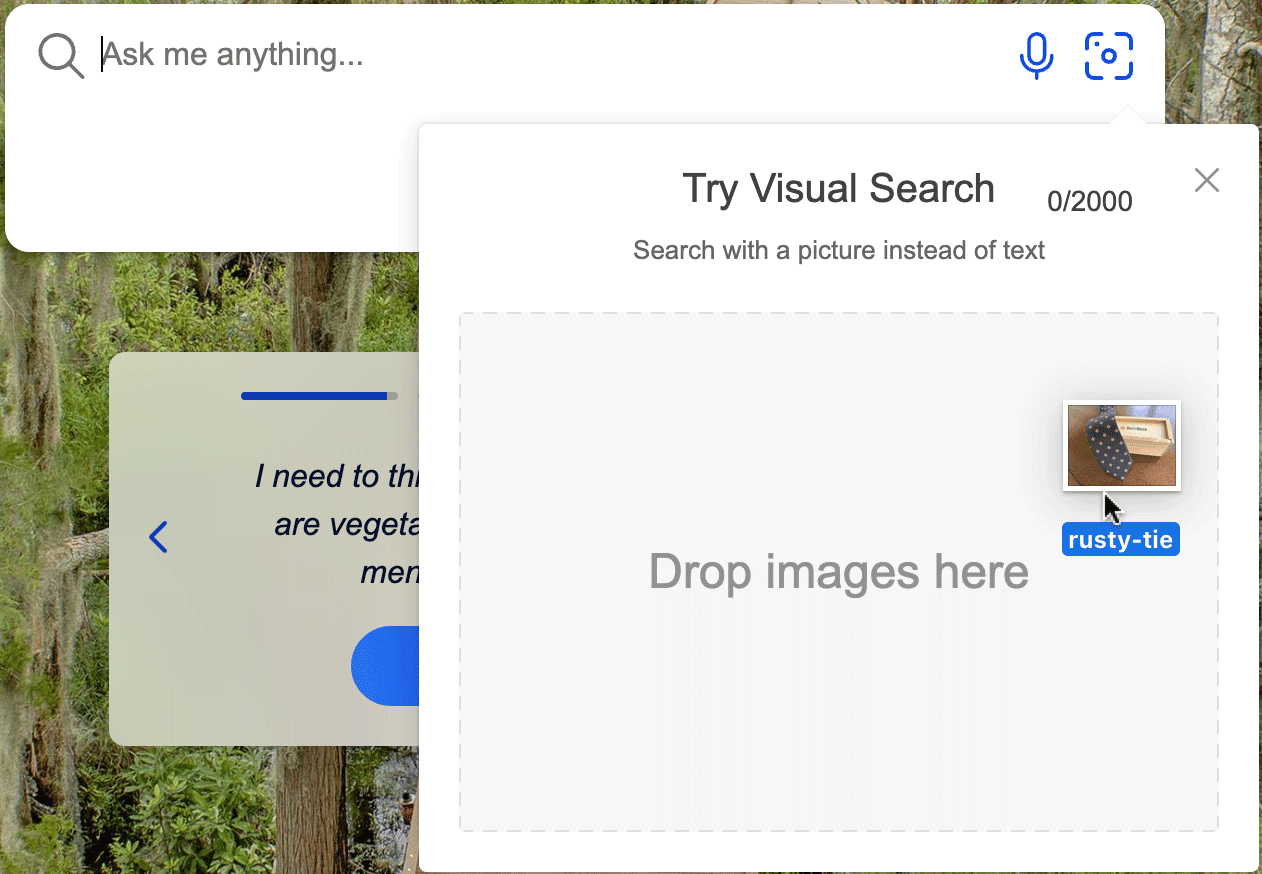Screen dimensions: 1262x874
Task: Click 'Search with a picture instead of text' subtitle
Action: coord(838,250)
